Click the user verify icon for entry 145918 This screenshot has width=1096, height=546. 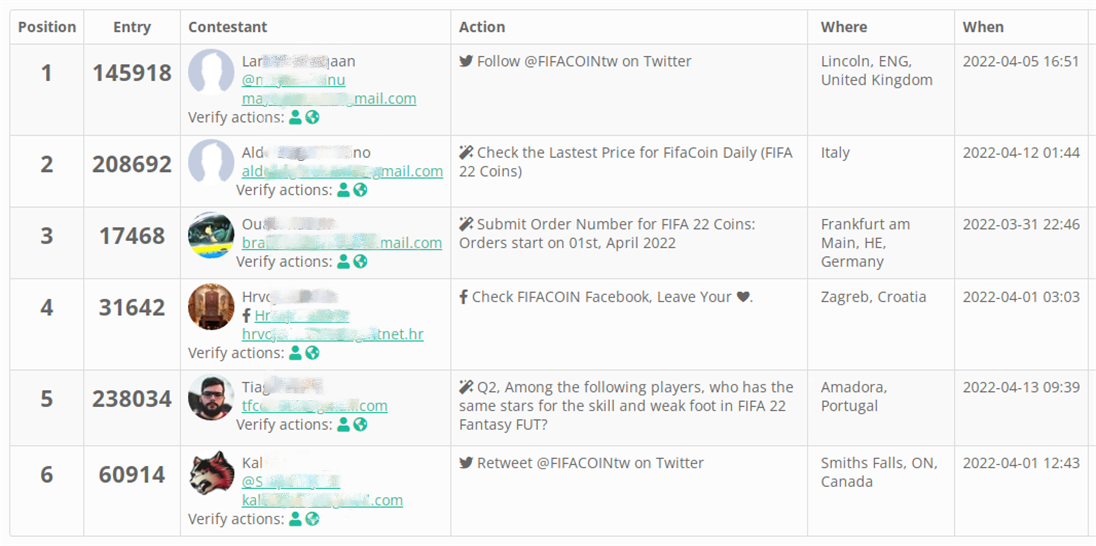coord(295,118)
